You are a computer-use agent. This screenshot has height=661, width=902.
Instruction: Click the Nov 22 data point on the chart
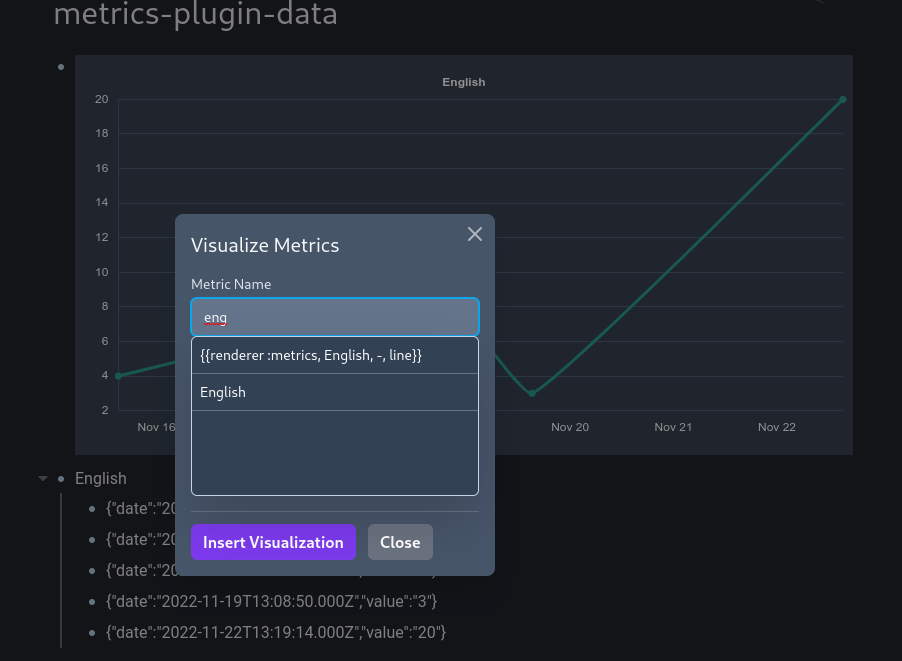click(842, 99)
